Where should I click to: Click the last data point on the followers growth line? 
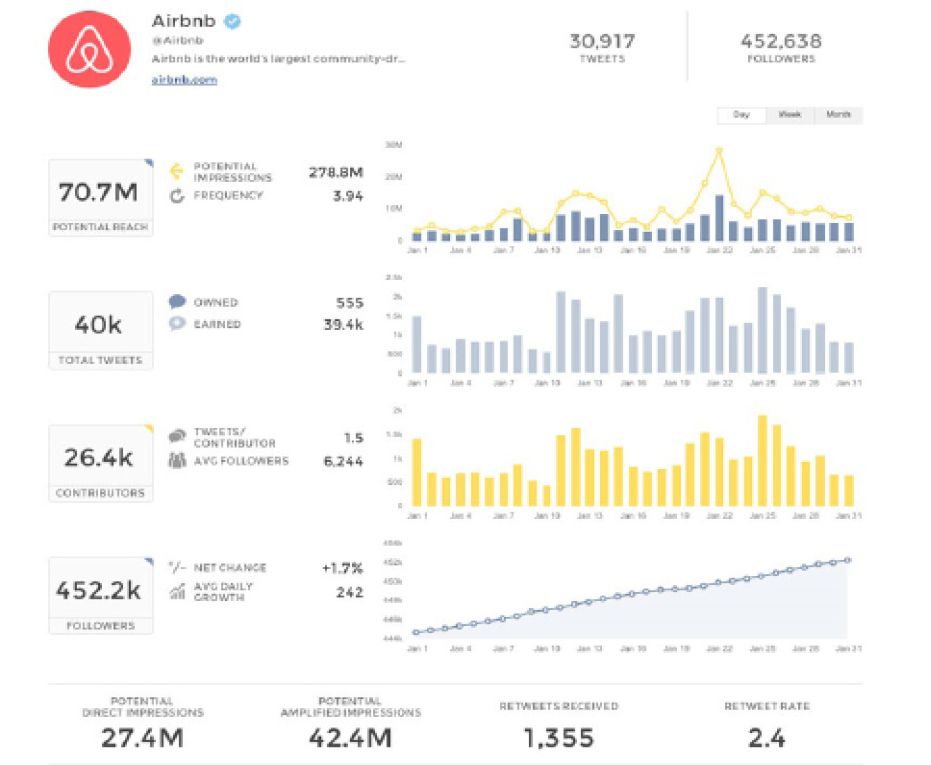pos(848,560)
